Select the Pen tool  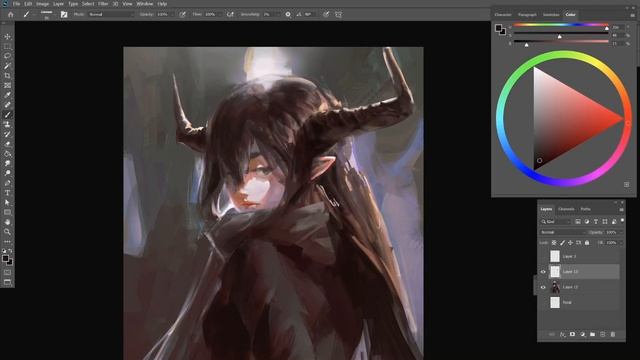pos(7,183)
